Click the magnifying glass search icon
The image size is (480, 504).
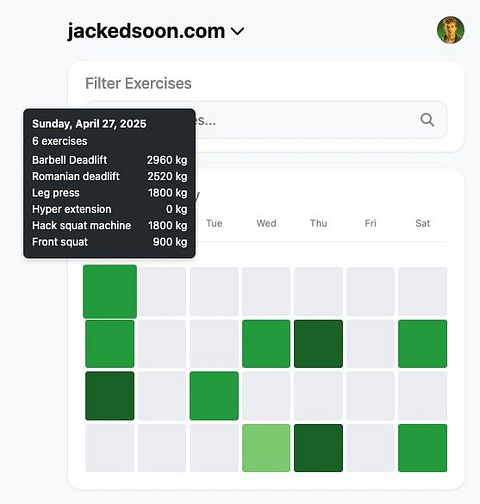point(427,120)
